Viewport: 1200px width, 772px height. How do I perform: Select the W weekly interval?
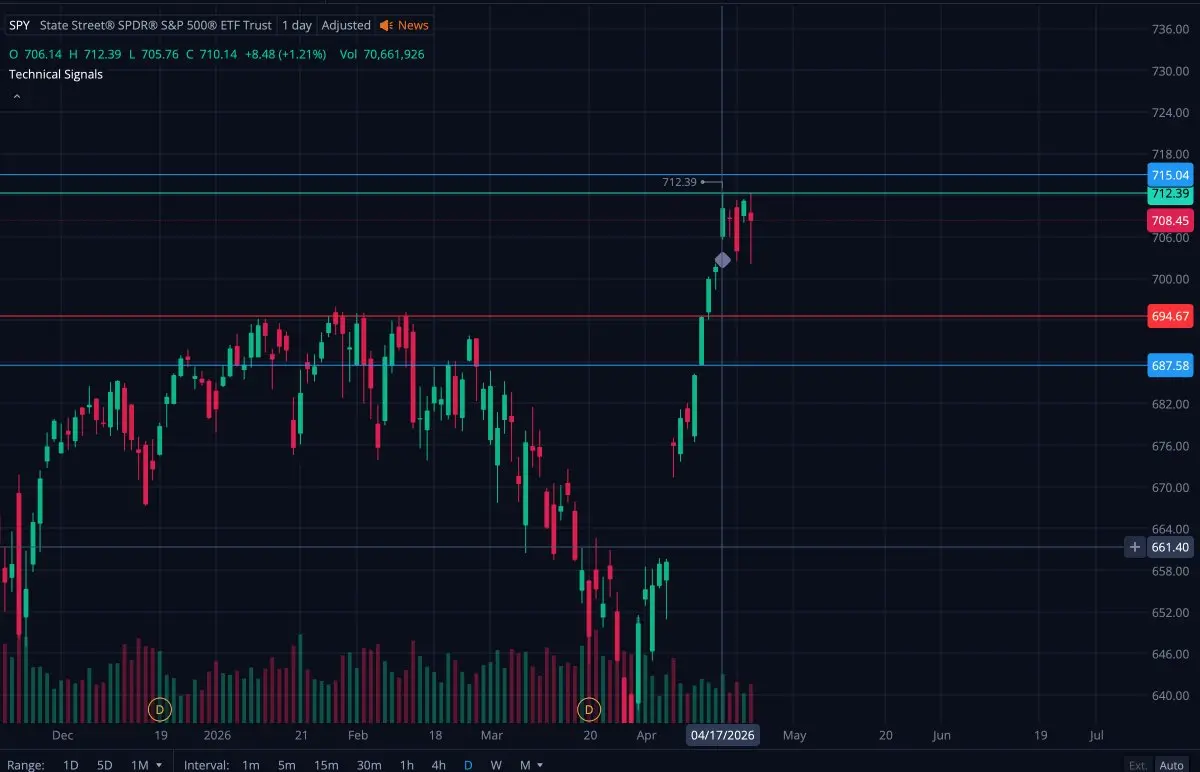[x=496, y=765]
